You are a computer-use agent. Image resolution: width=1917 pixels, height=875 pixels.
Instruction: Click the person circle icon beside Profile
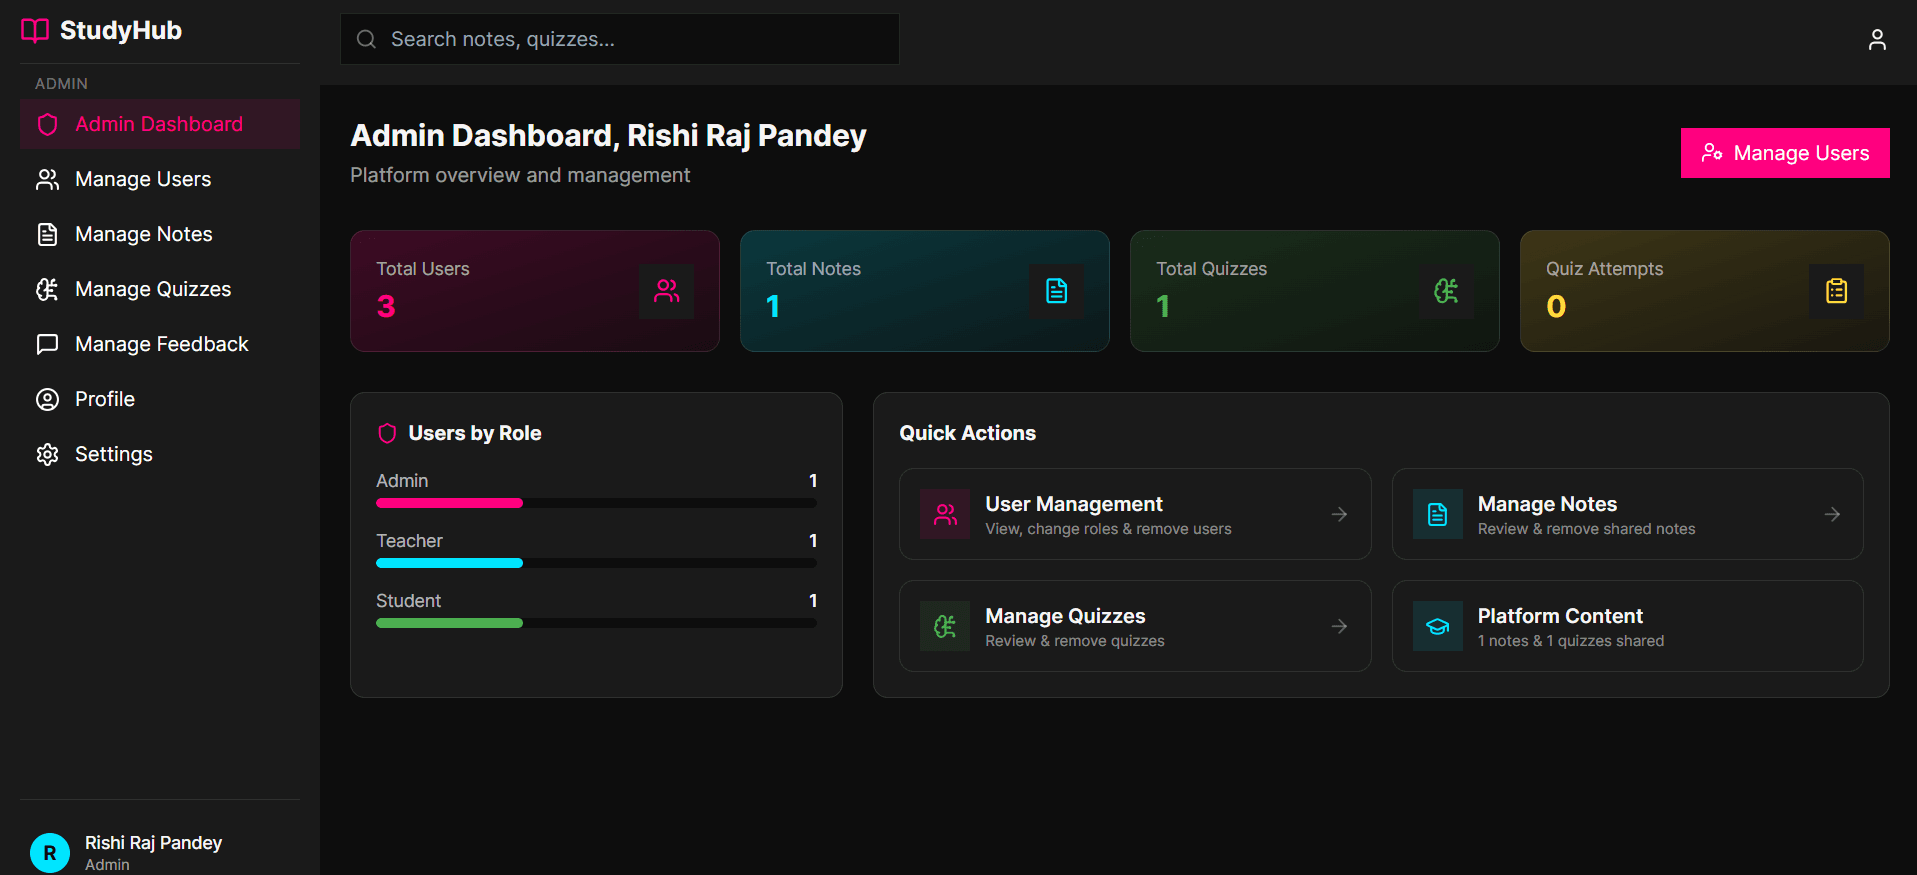pyautogui.click(x=47, y=399)
